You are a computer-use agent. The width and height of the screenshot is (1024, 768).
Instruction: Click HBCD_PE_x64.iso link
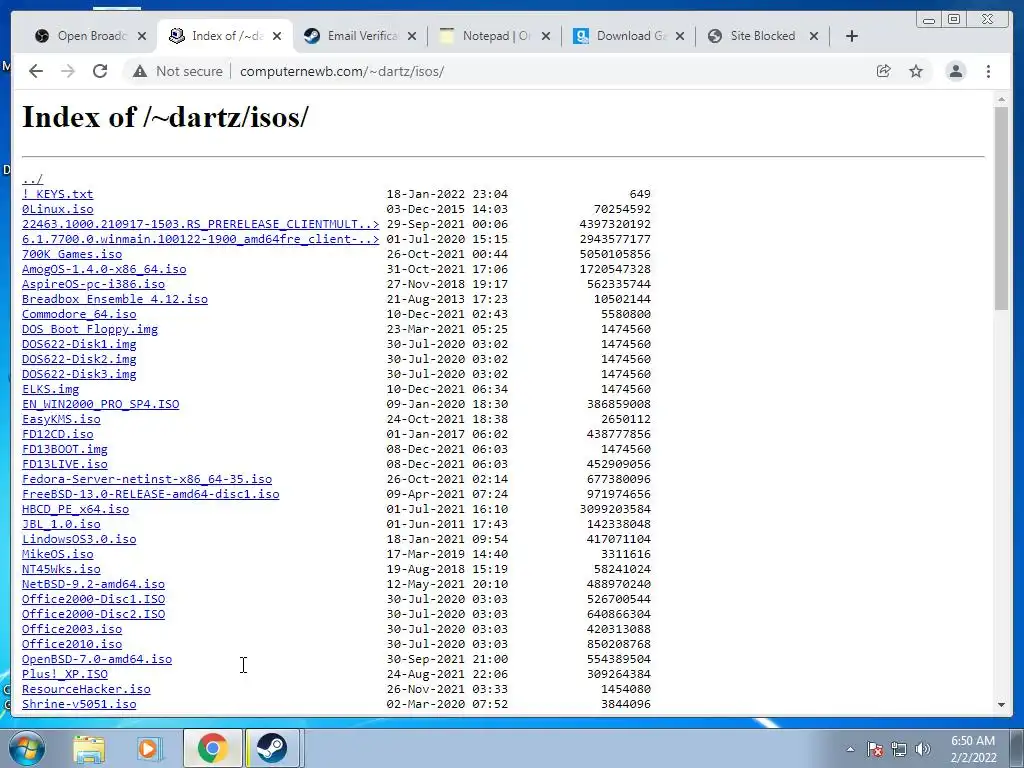pyautogui.click(x=75, y=509)
